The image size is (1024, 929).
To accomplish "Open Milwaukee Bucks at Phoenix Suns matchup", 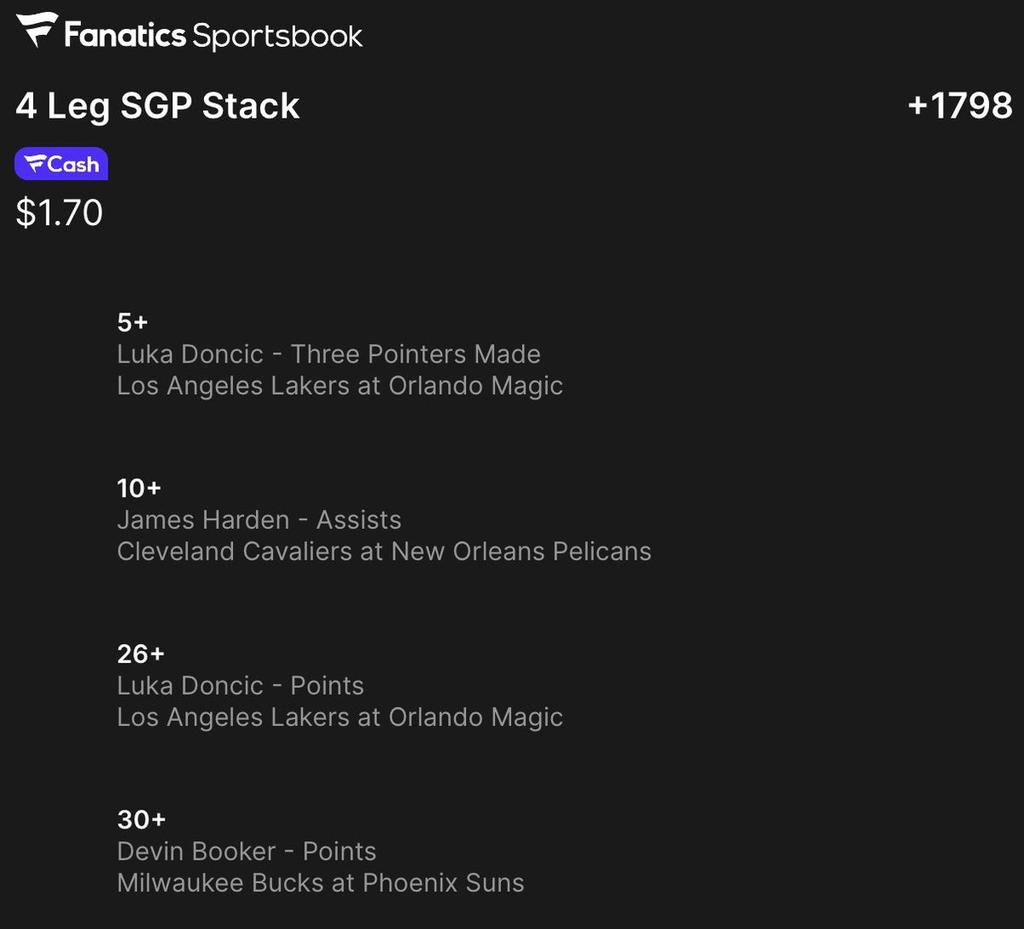I will pos(320,883).
